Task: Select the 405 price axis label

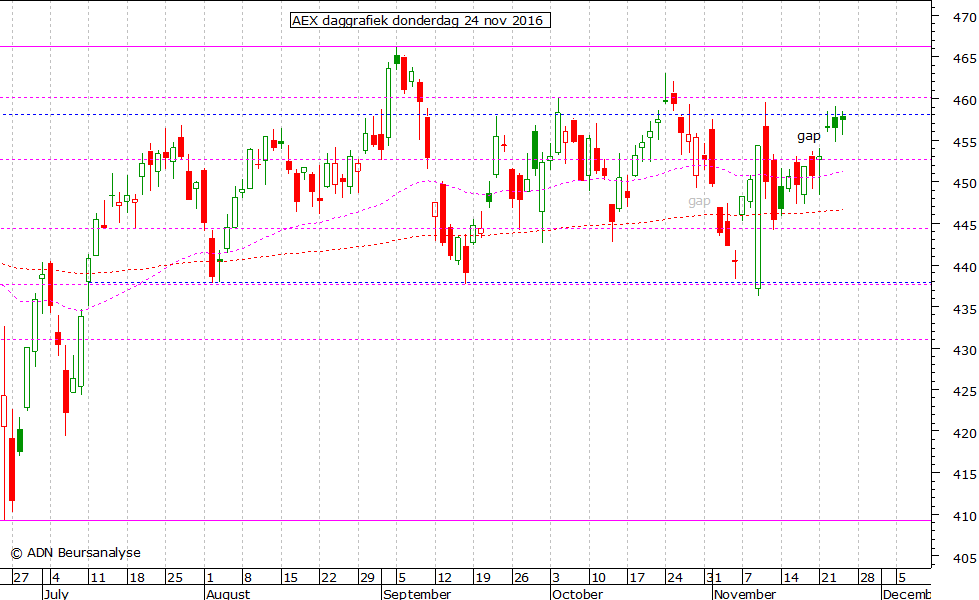Action: (965, 558)
